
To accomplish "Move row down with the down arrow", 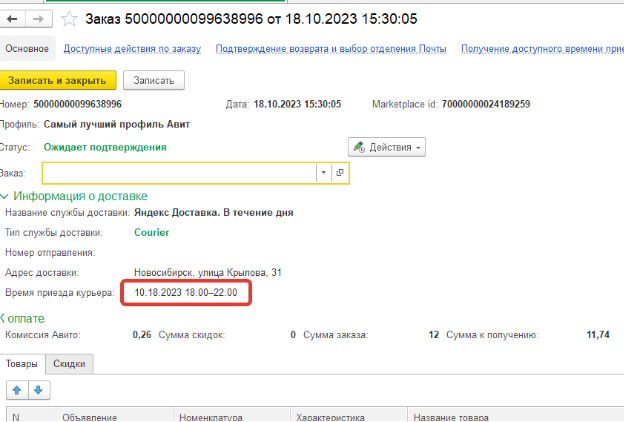I will tap(38, 389).
